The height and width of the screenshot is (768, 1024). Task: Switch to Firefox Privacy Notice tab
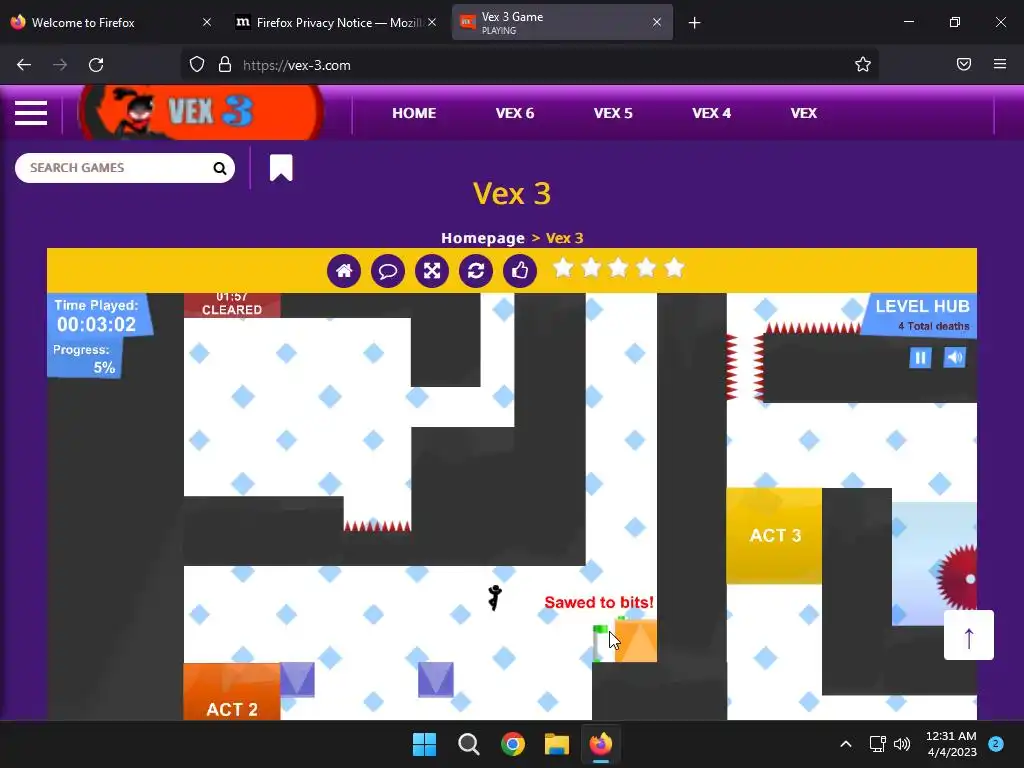click(335, 23)
